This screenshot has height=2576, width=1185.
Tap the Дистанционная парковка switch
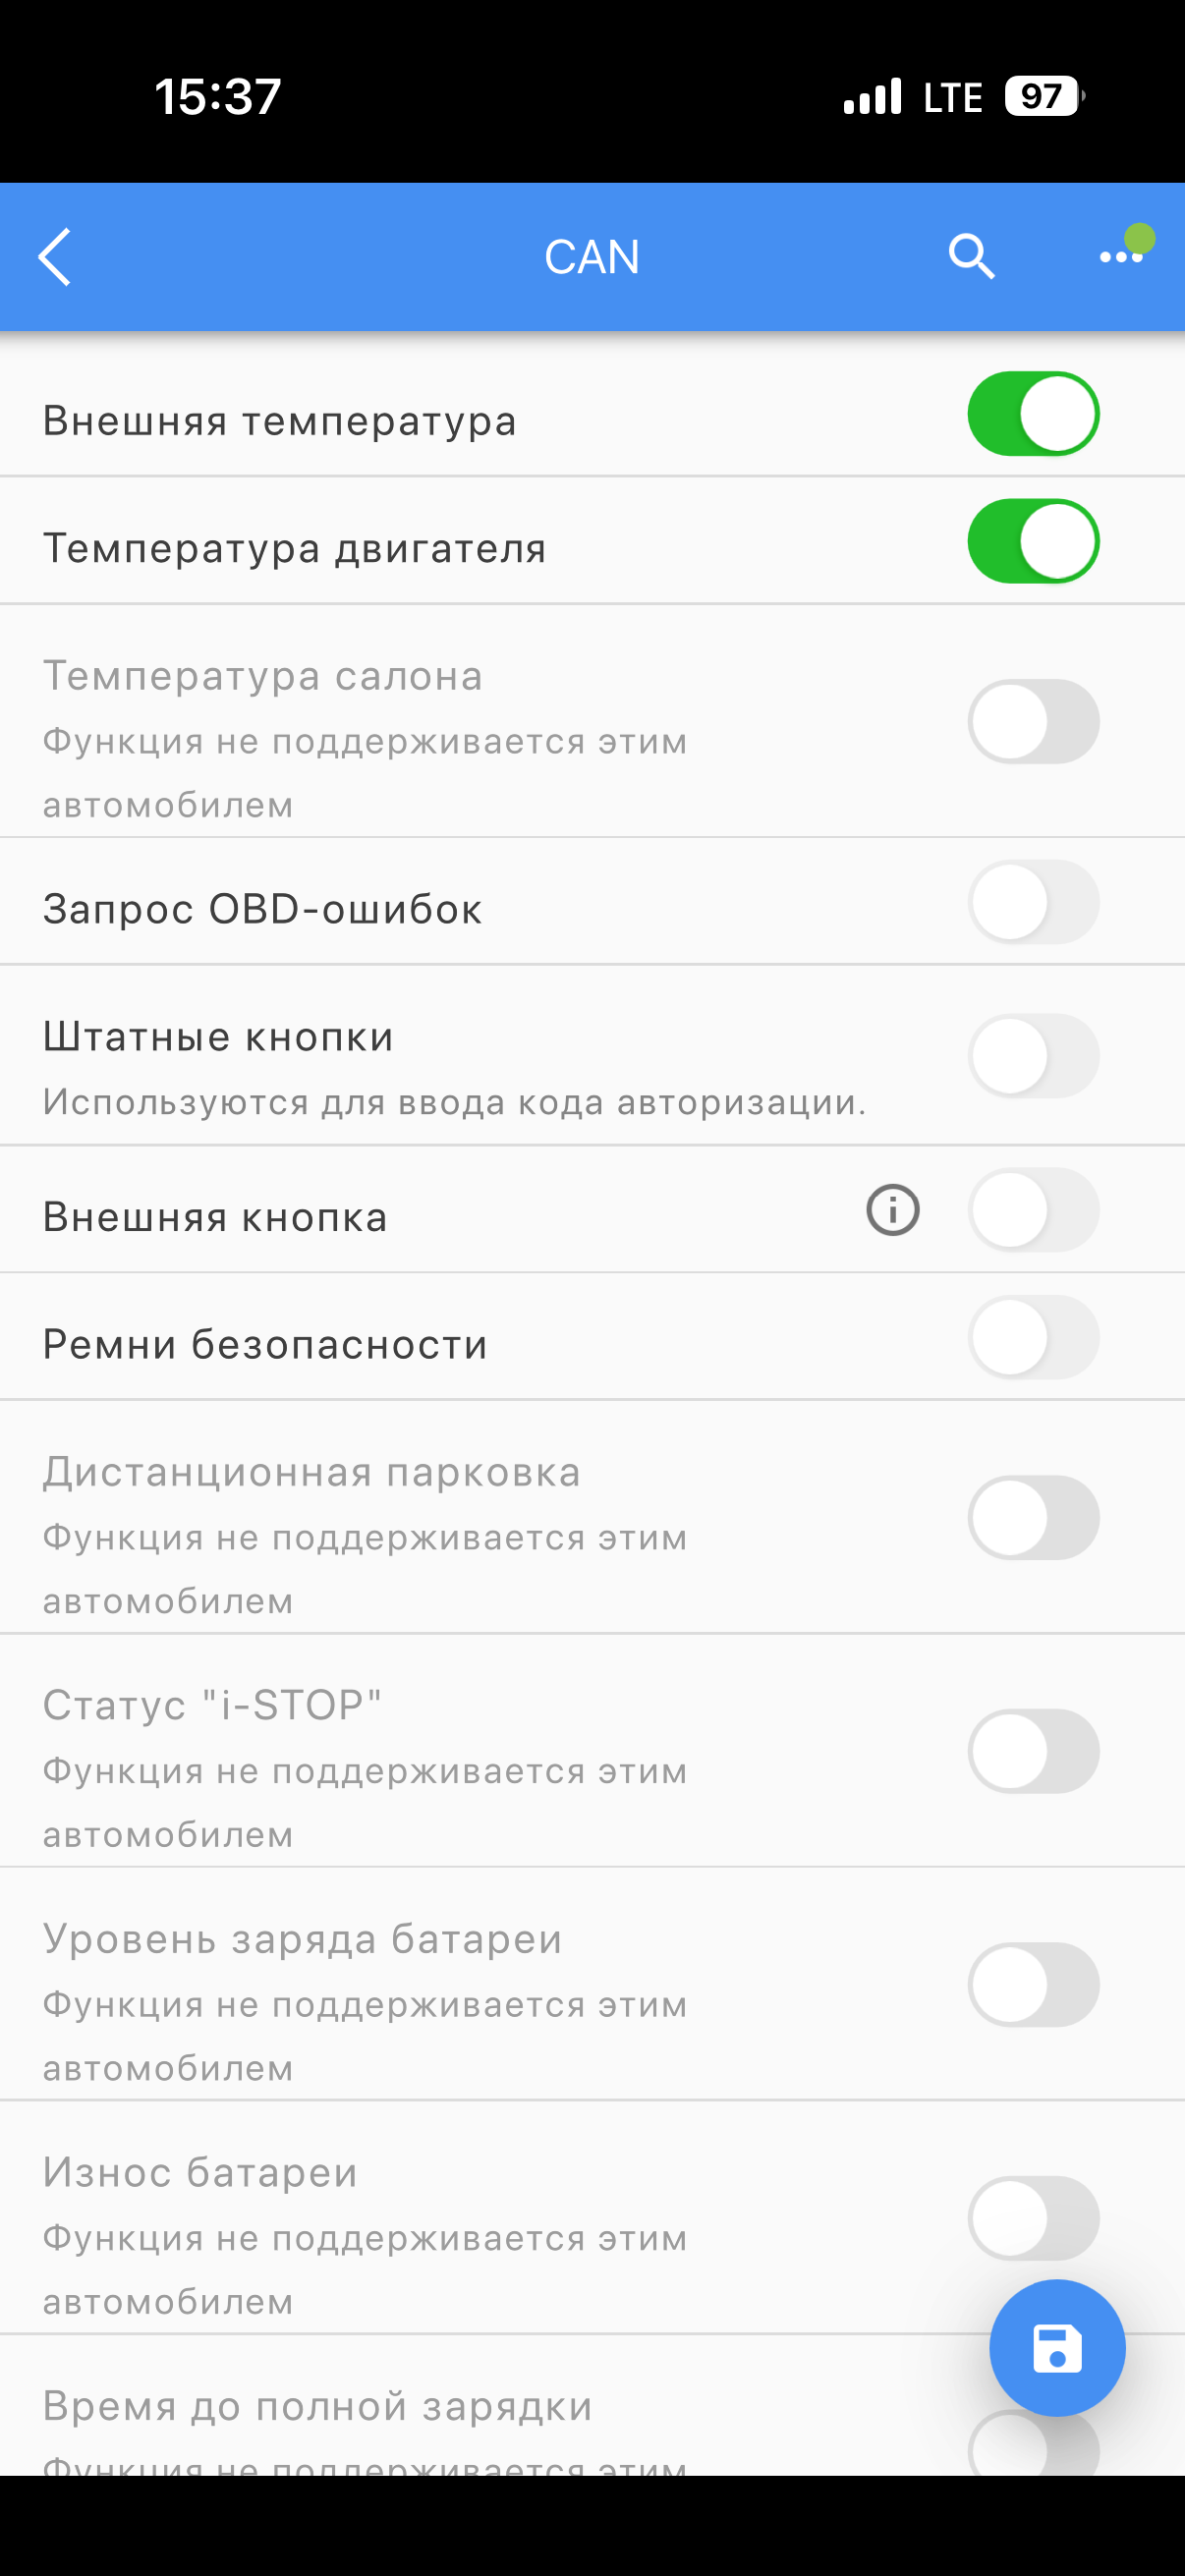(x=1033, y=1518)
